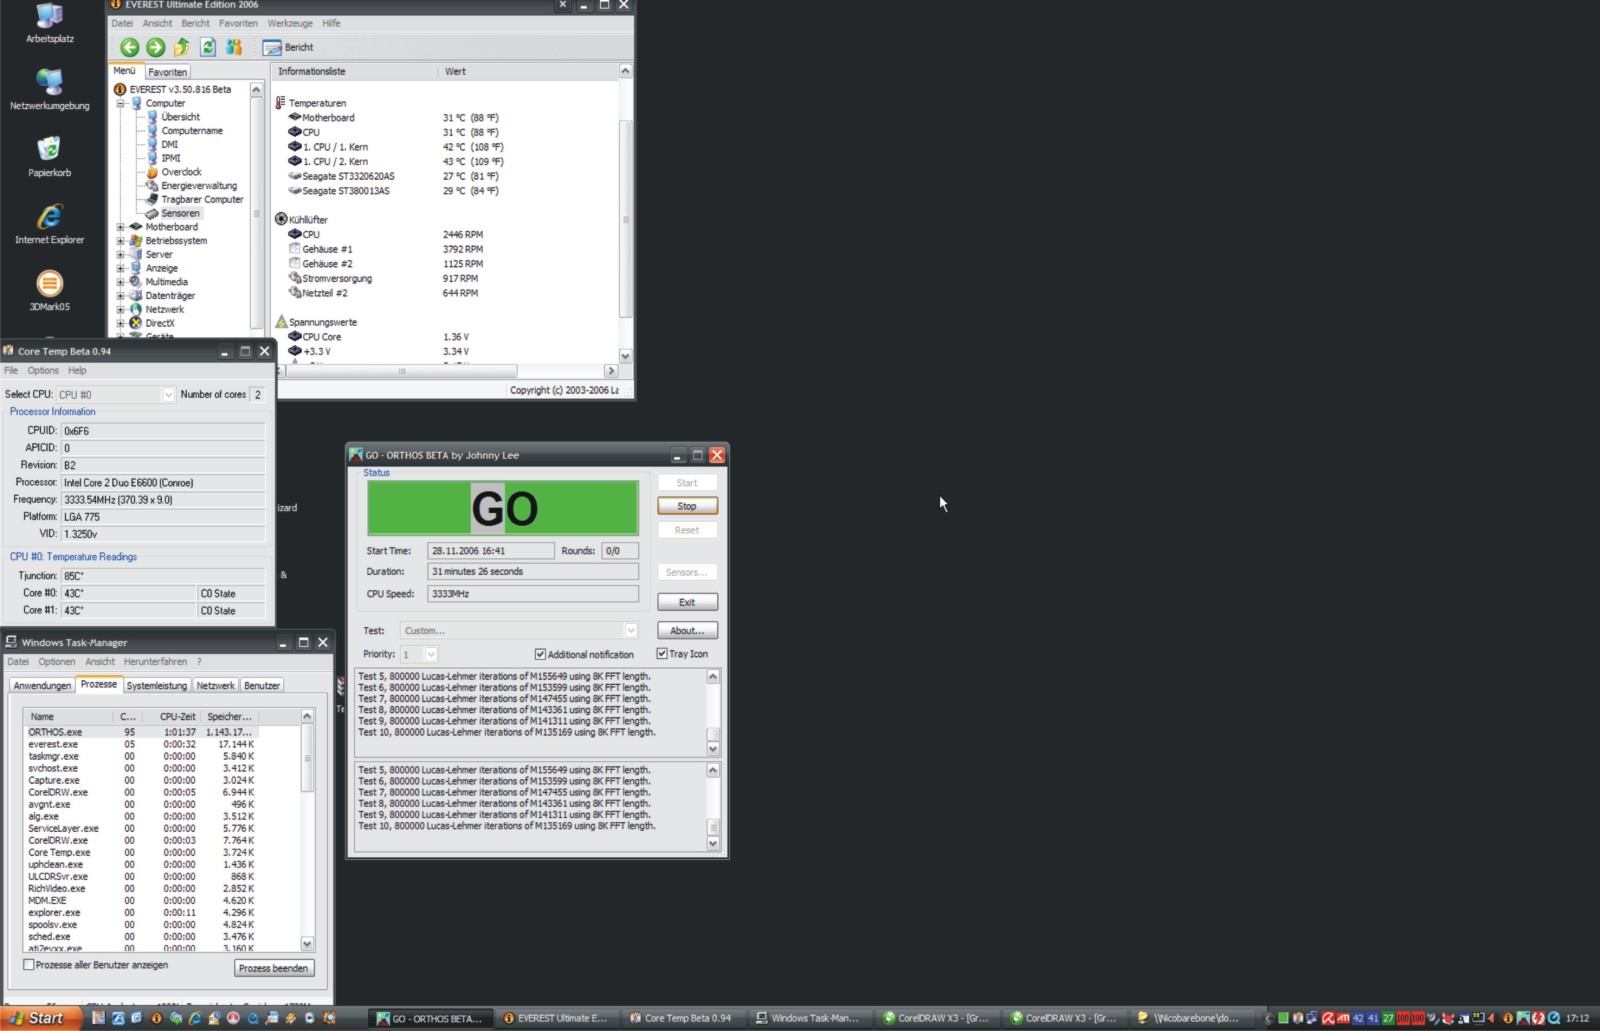Click the users icon in EVEREST toolbar
The width and height of the screenshot is (1600, 1031).
(234, 47)
